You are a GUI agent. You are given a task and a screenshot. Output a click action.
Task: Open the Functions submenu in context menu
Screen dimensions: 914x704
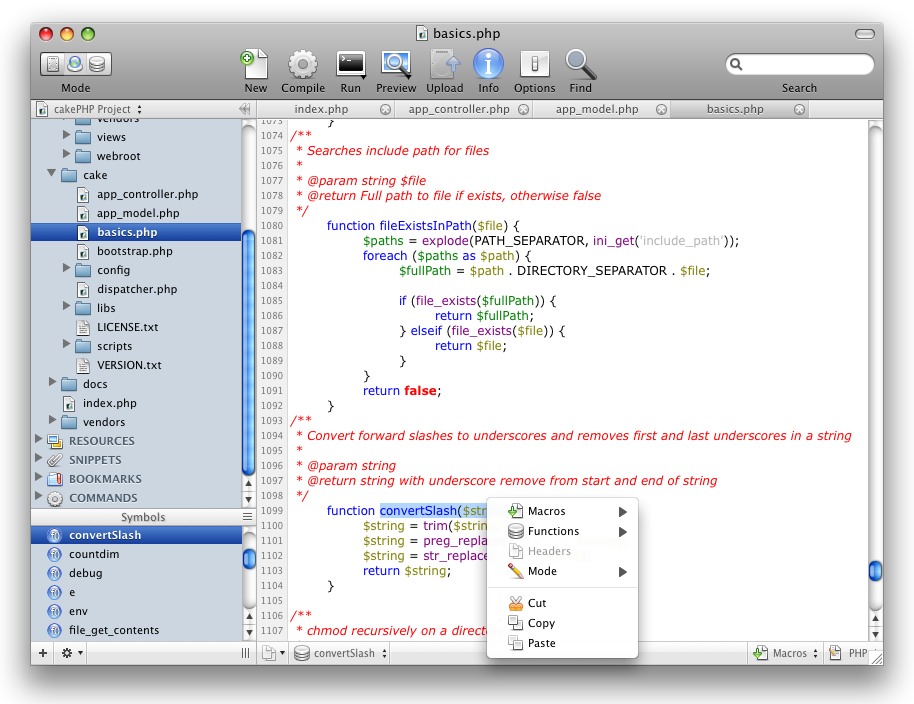pyautogui.click(x=563, y=531)
